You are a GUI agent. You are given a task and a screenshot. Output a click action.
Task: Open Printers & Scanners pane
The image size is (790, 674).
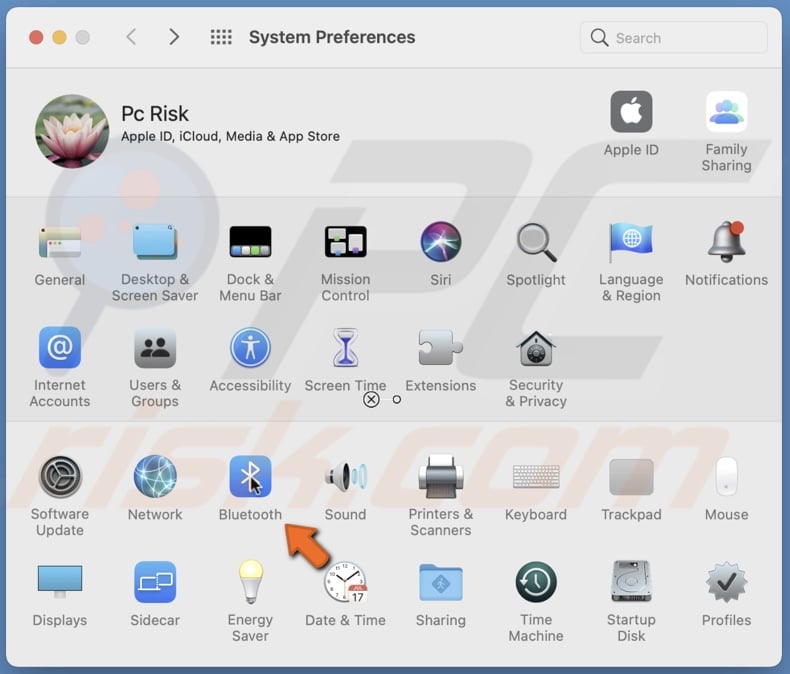441,478
